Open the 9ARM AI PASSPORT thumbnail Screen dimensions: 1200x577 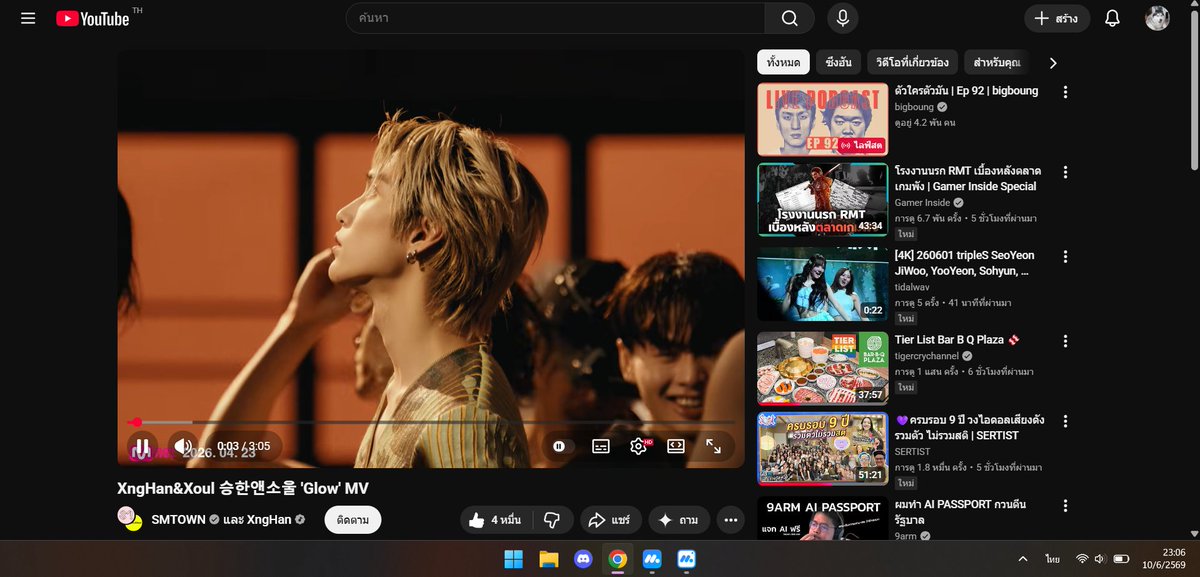(x=822, y=518)
